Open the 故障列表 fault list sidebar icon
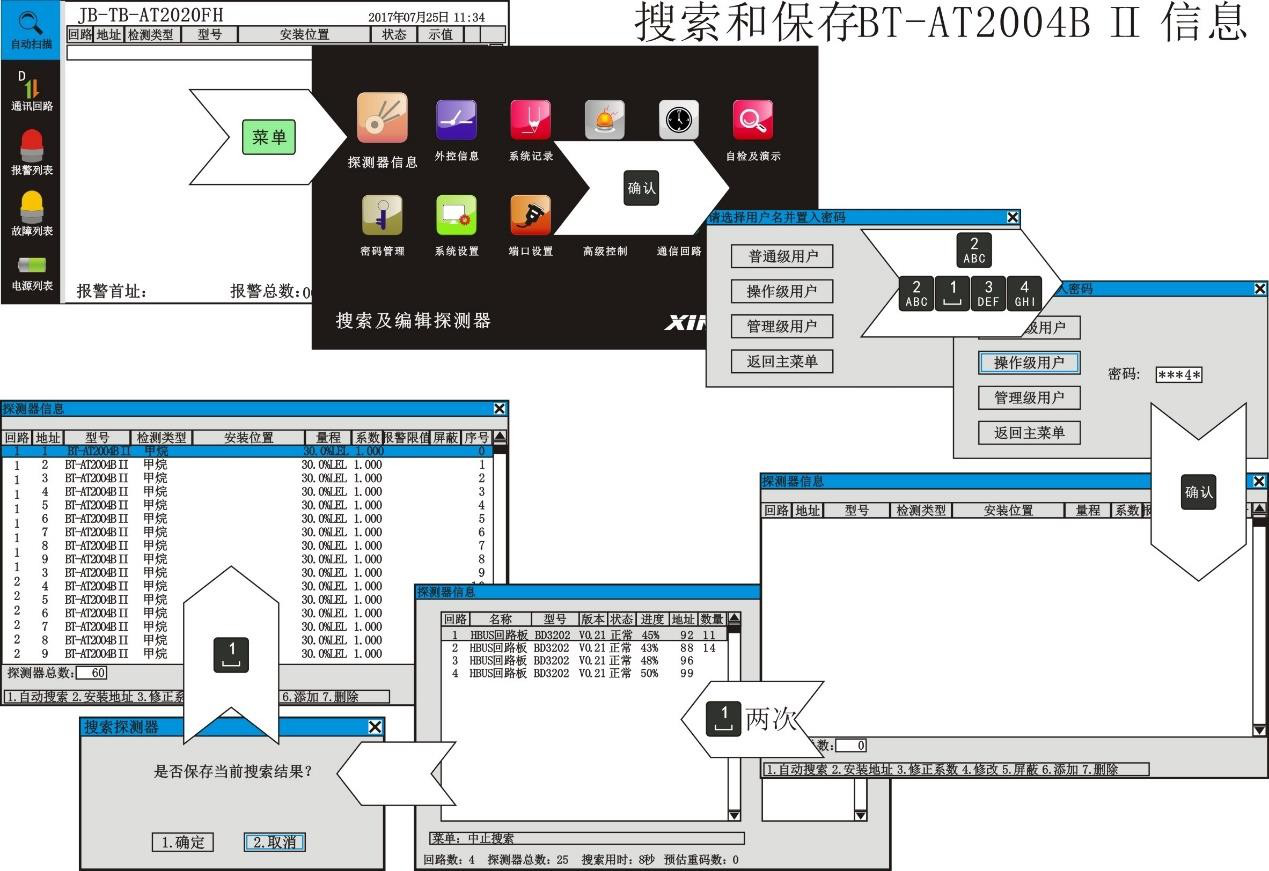Image resolution: width=1269 pixels, height=871 pixels. pyautogui.click(x=30, y=210)
